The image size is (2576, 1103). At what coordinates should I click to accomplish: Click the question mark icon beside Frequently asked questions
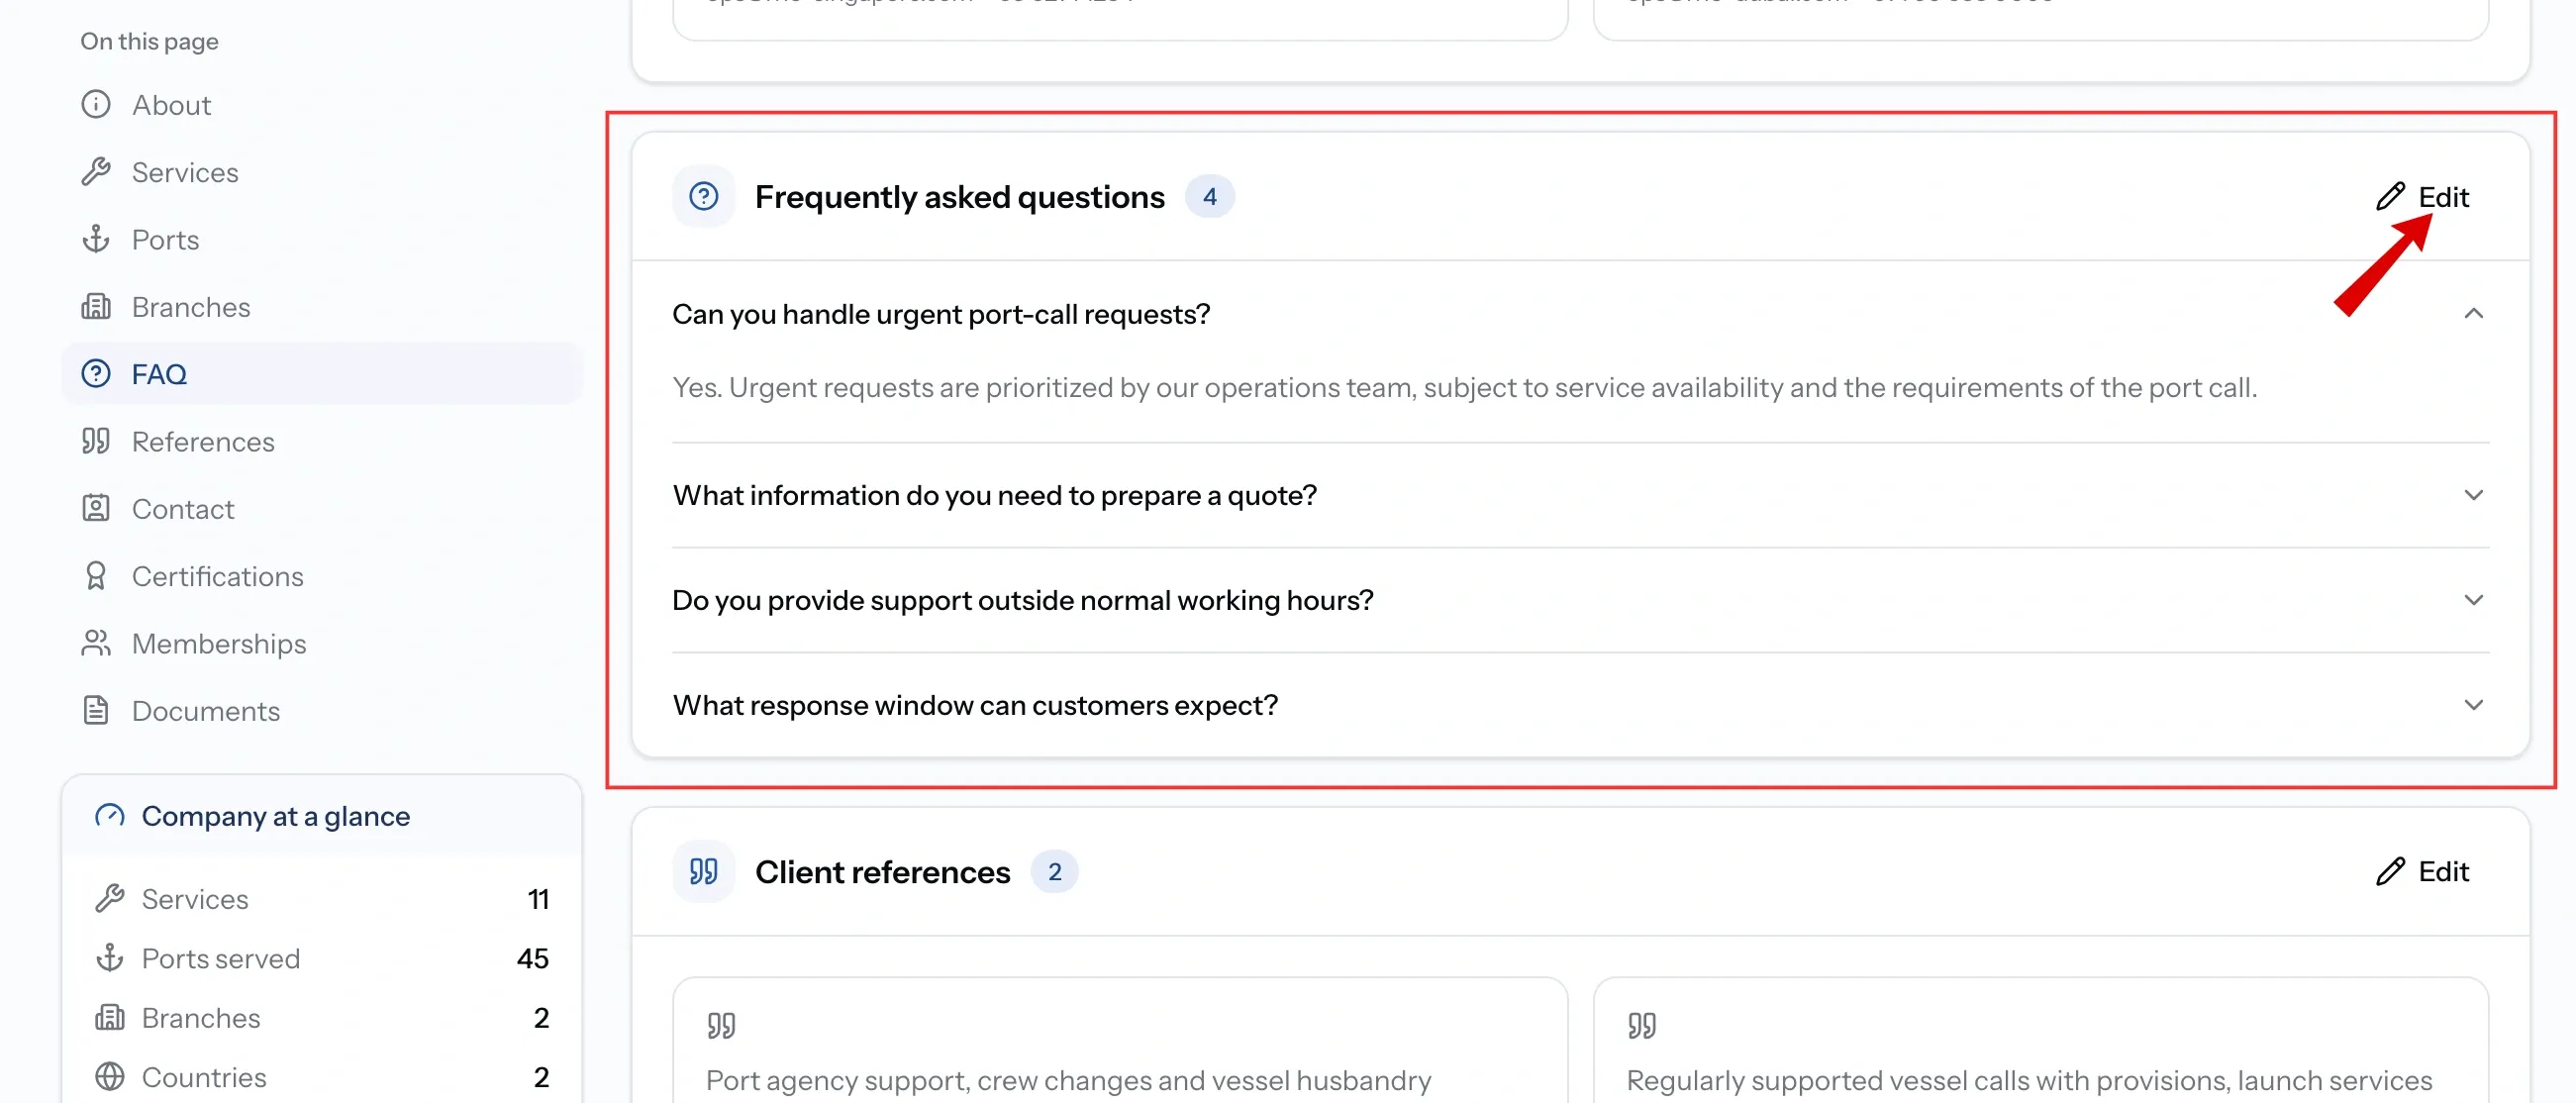point(704,196)
